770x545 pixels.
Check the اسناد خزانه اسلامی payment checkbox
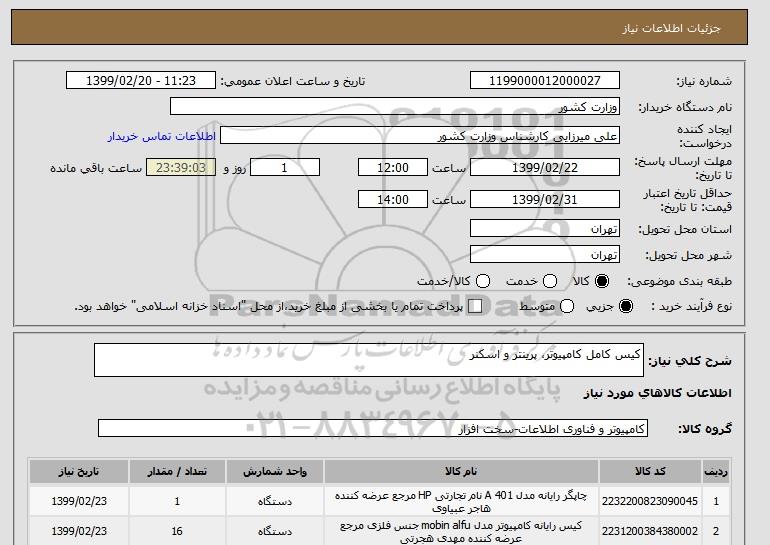[x=475, y=306]
